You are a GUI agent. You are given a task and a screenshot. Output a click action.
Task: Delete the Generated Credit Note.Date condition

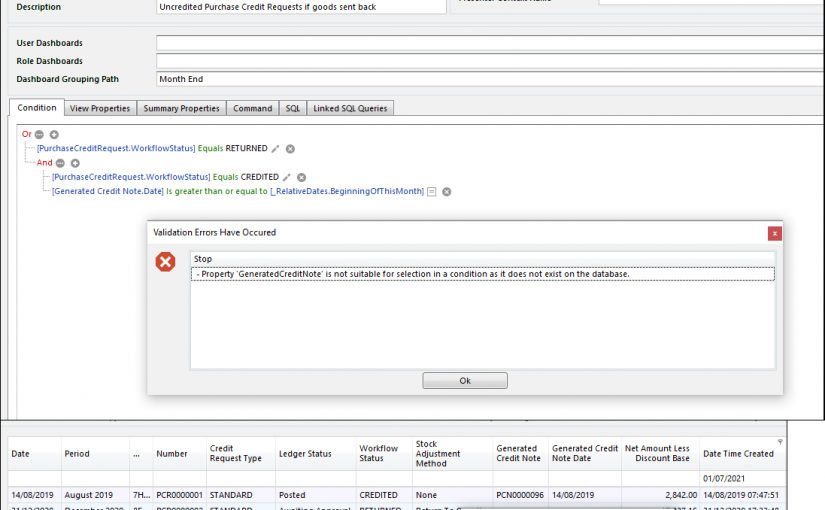click(x=447, y=192)
